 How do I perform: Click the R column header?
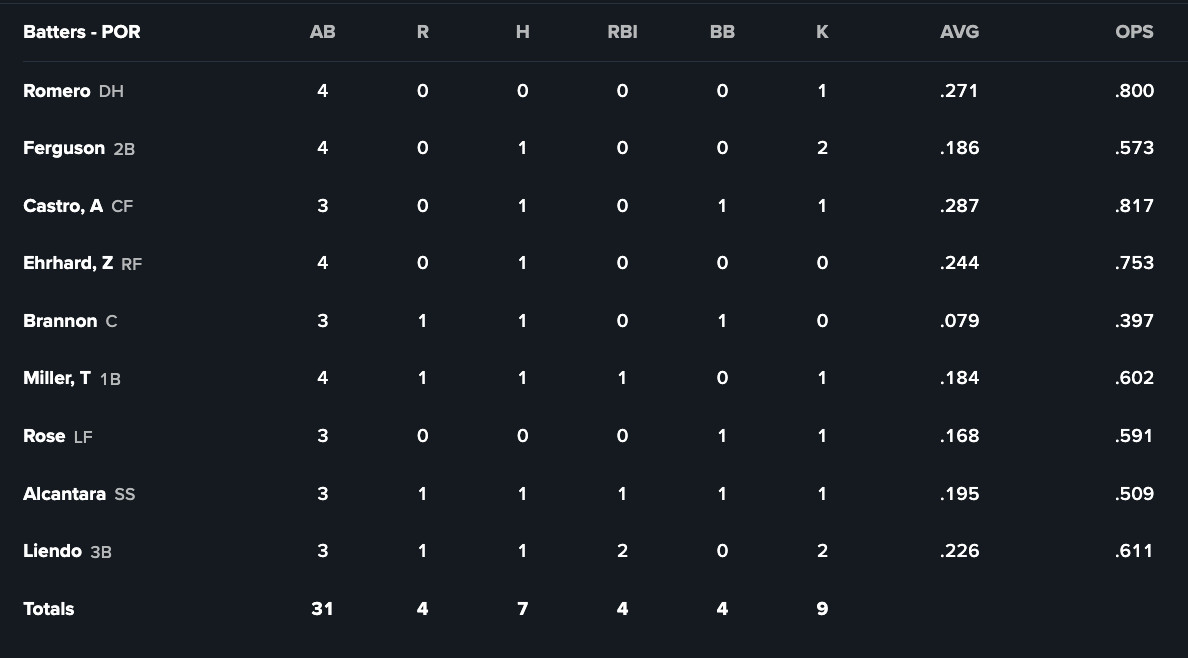[422, 32]
